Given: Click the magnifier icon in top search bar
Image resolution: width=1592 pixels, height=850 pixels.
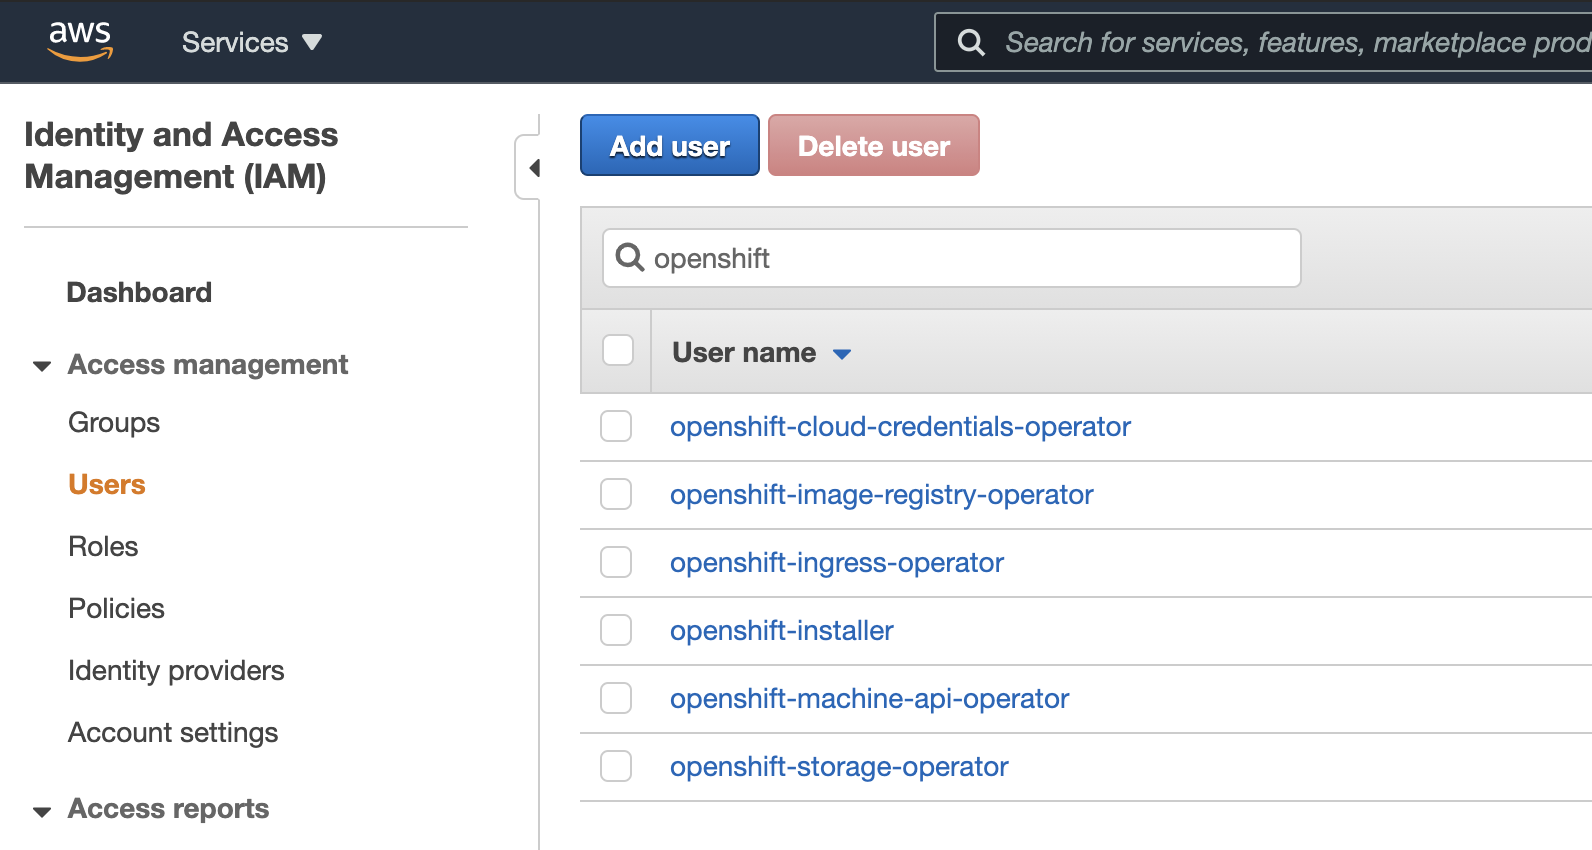Looking at the screenshot, I should pos(971,42).
